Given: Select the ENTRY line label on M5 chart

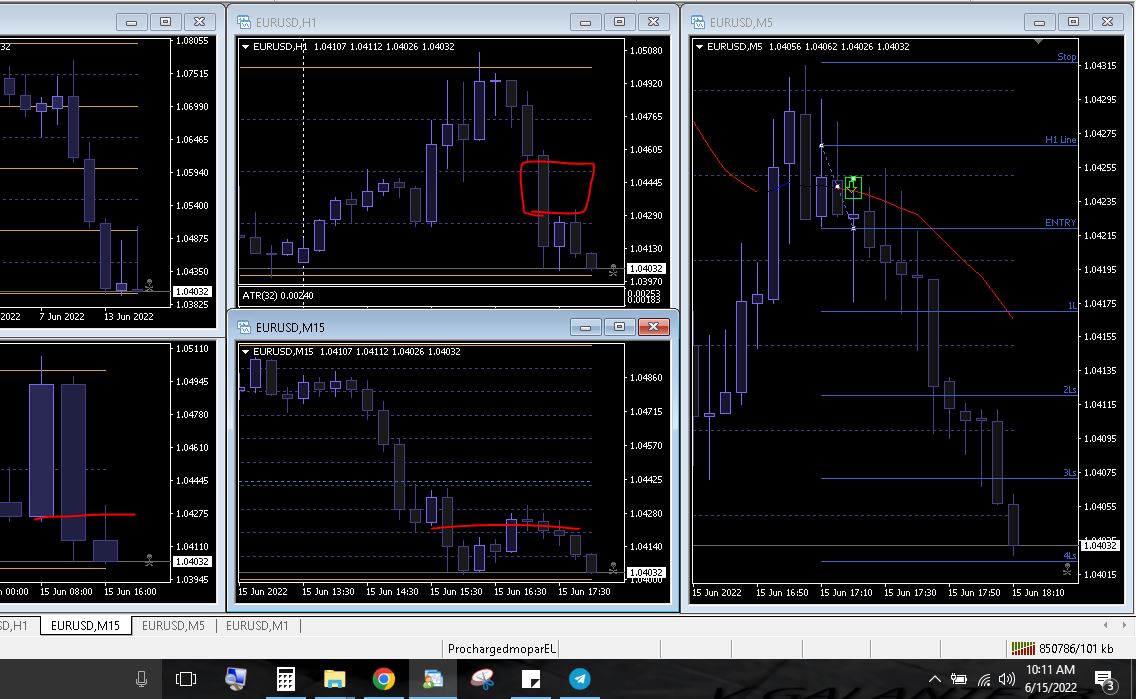Looking at the screenshot, I should point(1061,222).
